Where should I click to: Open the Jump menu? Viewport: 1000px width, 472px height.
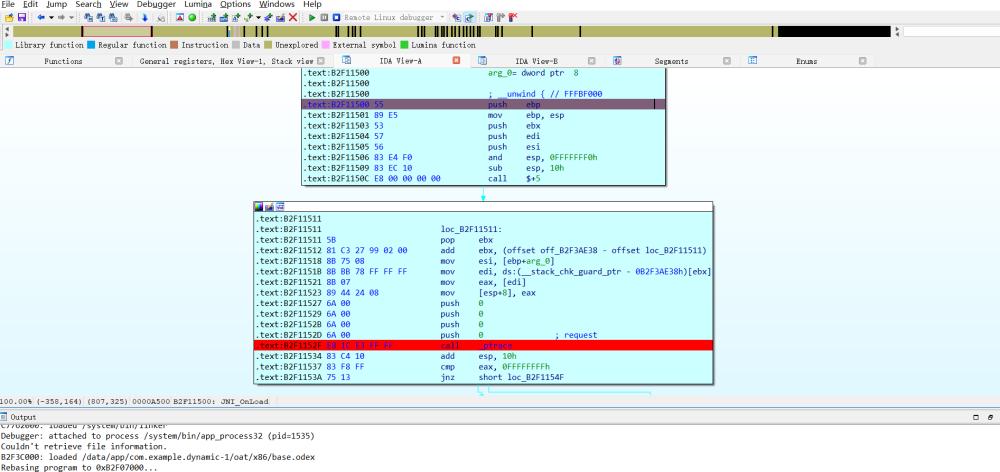pos(56,4)
